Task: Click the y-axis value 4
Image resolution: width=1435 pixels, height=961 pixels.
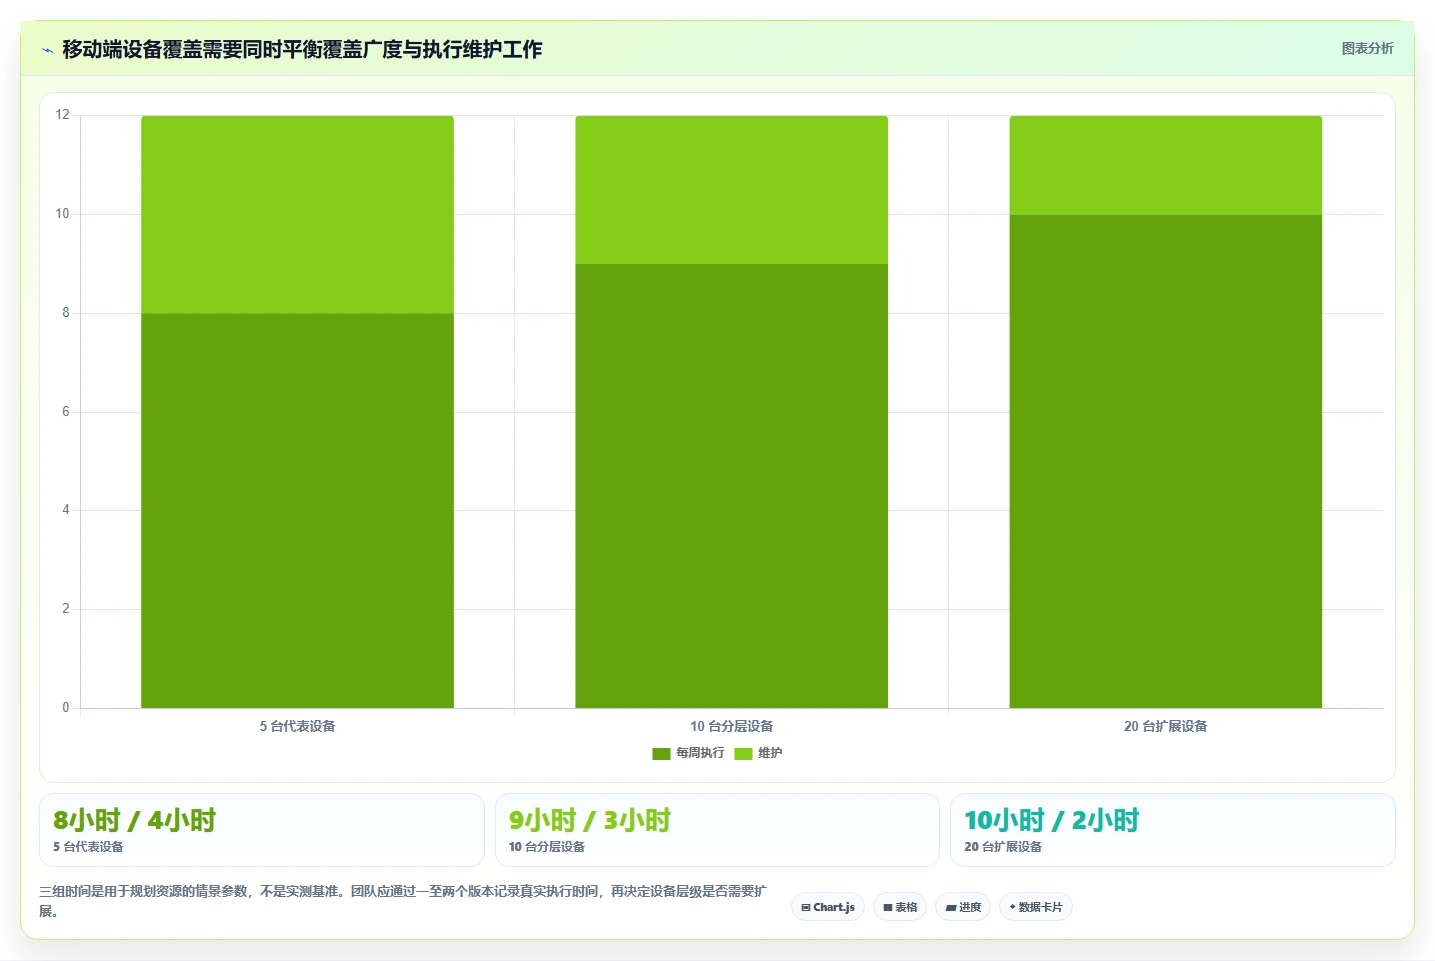Action: [x=66, y=510]
